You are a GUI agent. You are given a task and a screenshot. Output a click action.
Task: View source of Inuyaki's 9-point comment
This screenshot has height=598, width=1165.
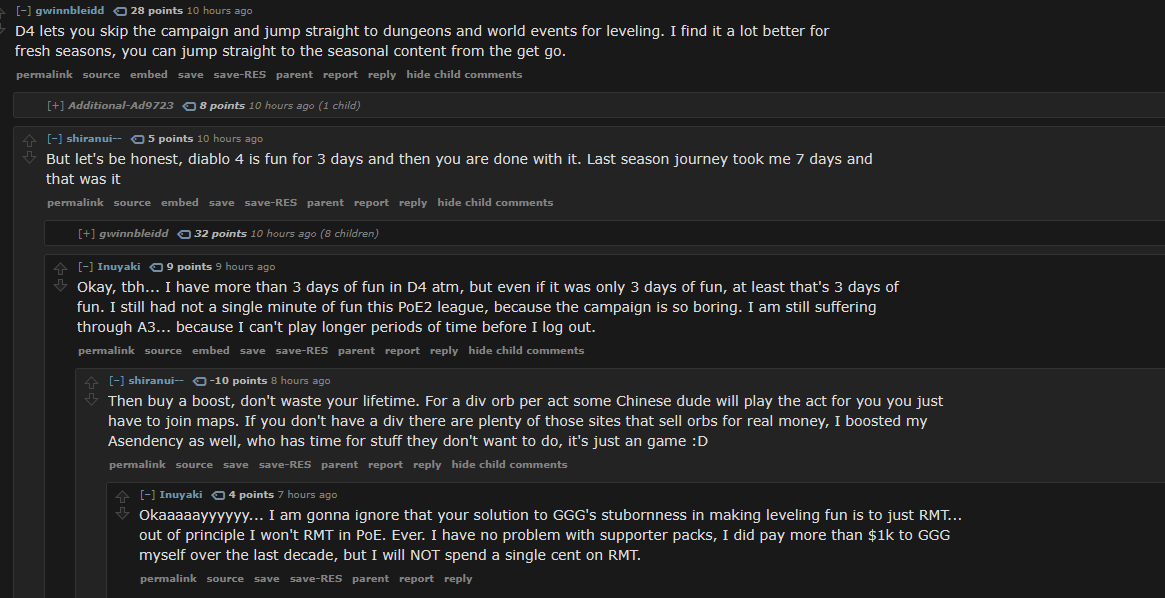163,351
